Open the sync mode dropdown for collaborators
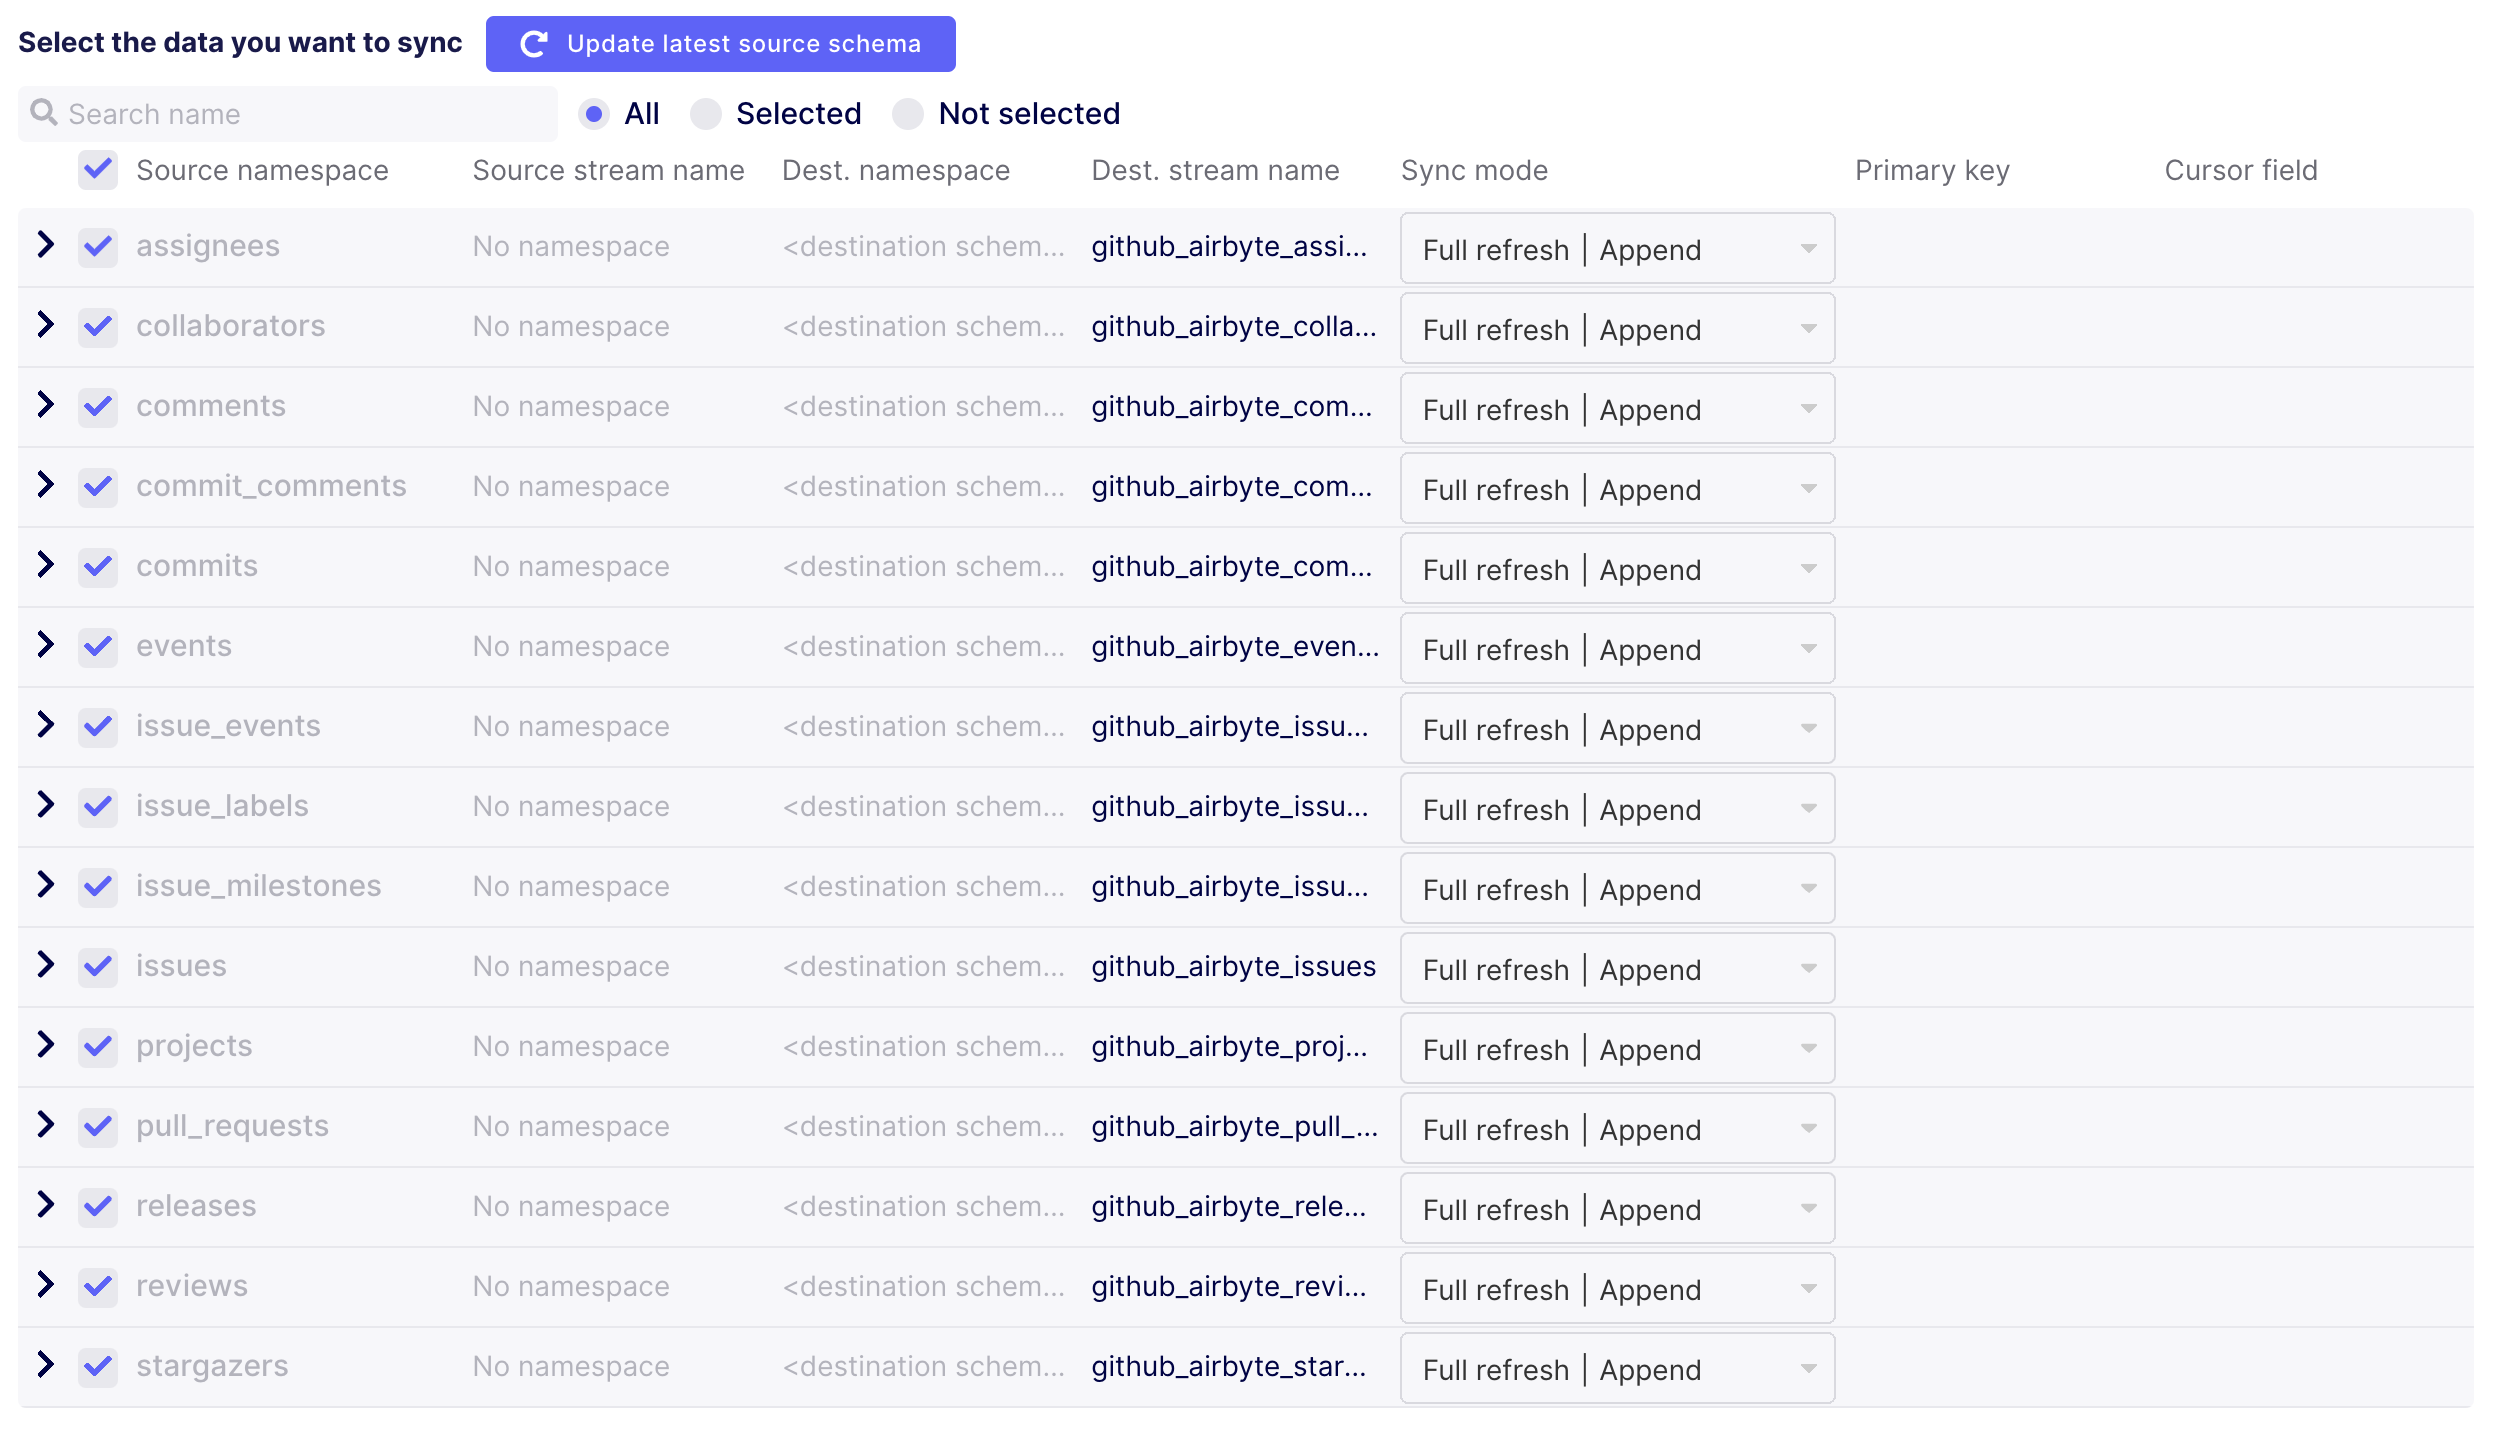 (x=1616, y=328)
